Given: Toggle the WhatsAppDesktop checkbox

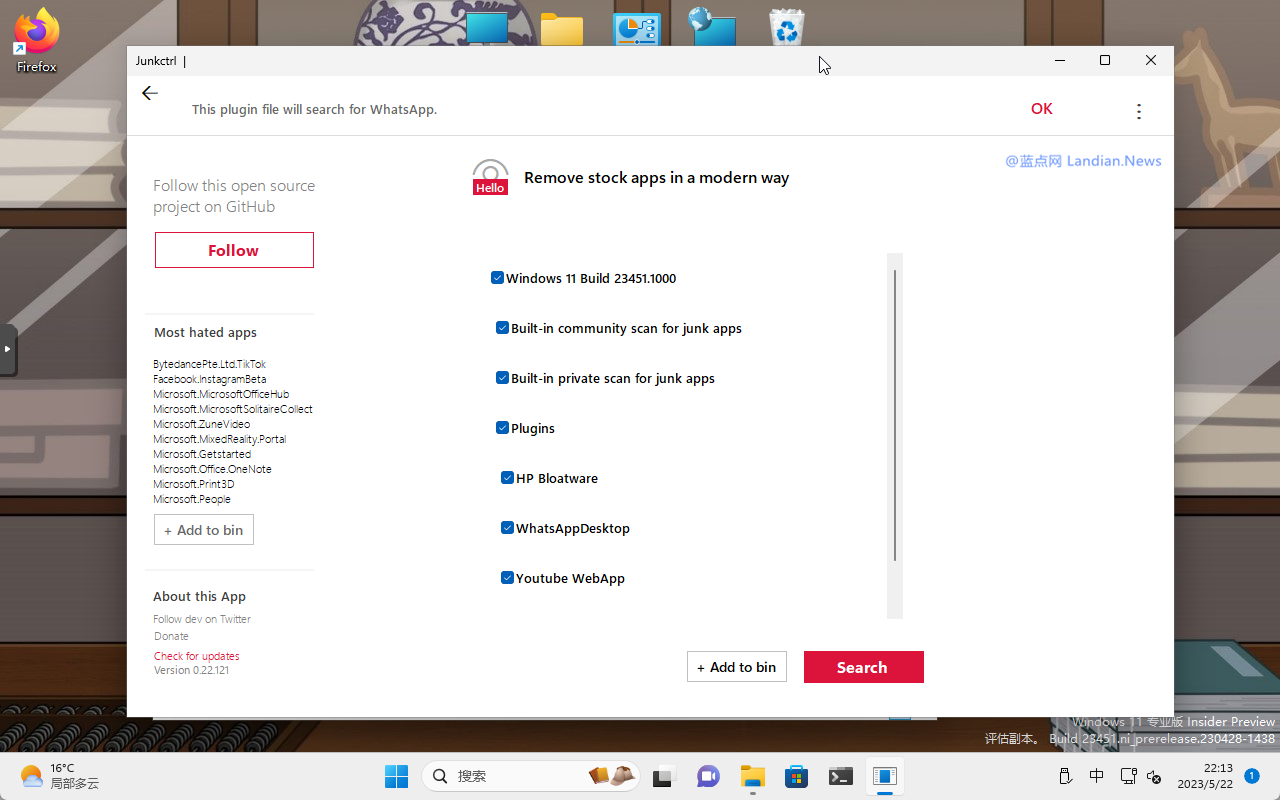Looking at the screenshot, I should [x=508, y=528].
